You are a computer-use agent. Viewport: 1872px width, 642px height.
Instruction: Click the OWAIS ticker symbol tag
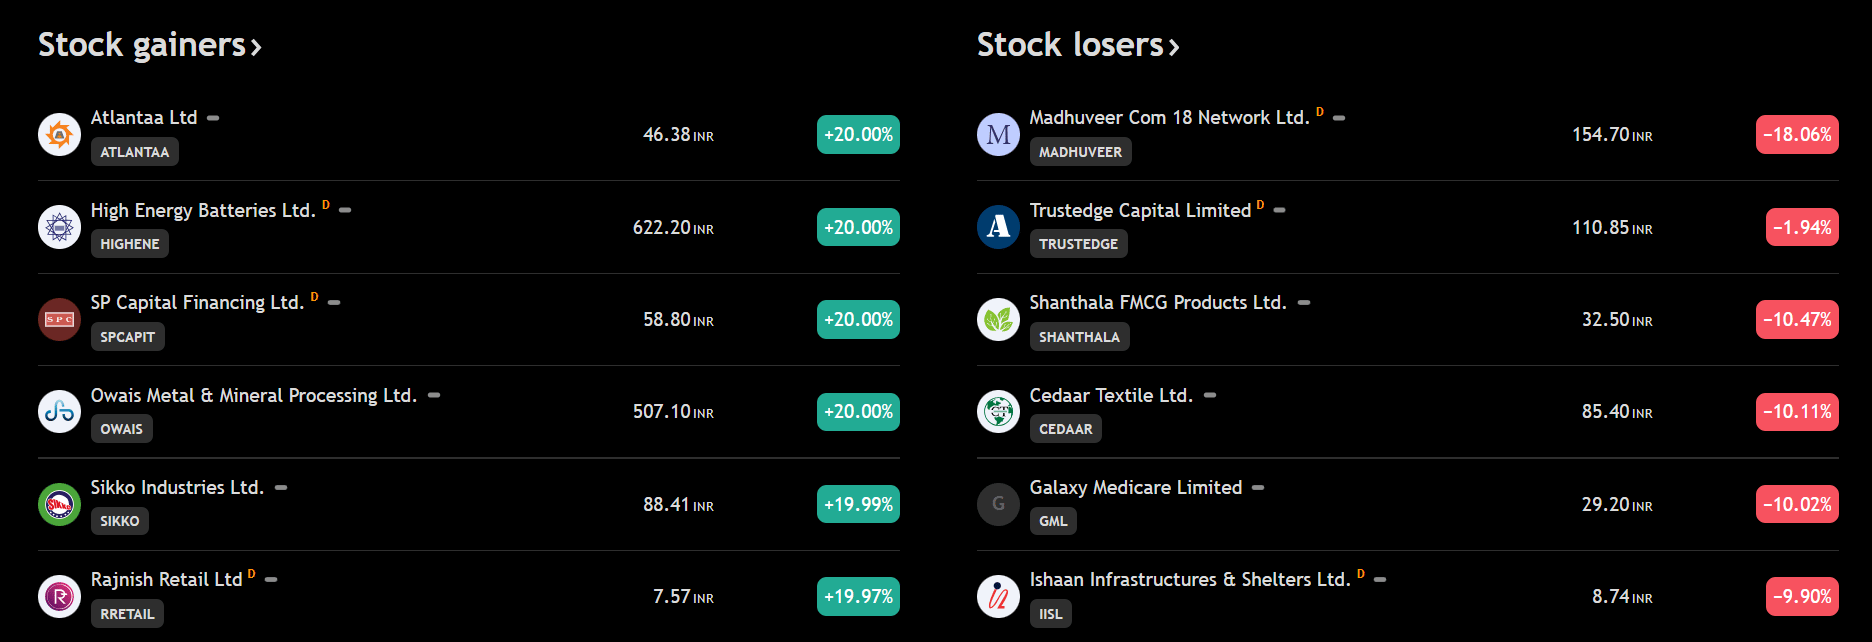click(x=121, y=429)
